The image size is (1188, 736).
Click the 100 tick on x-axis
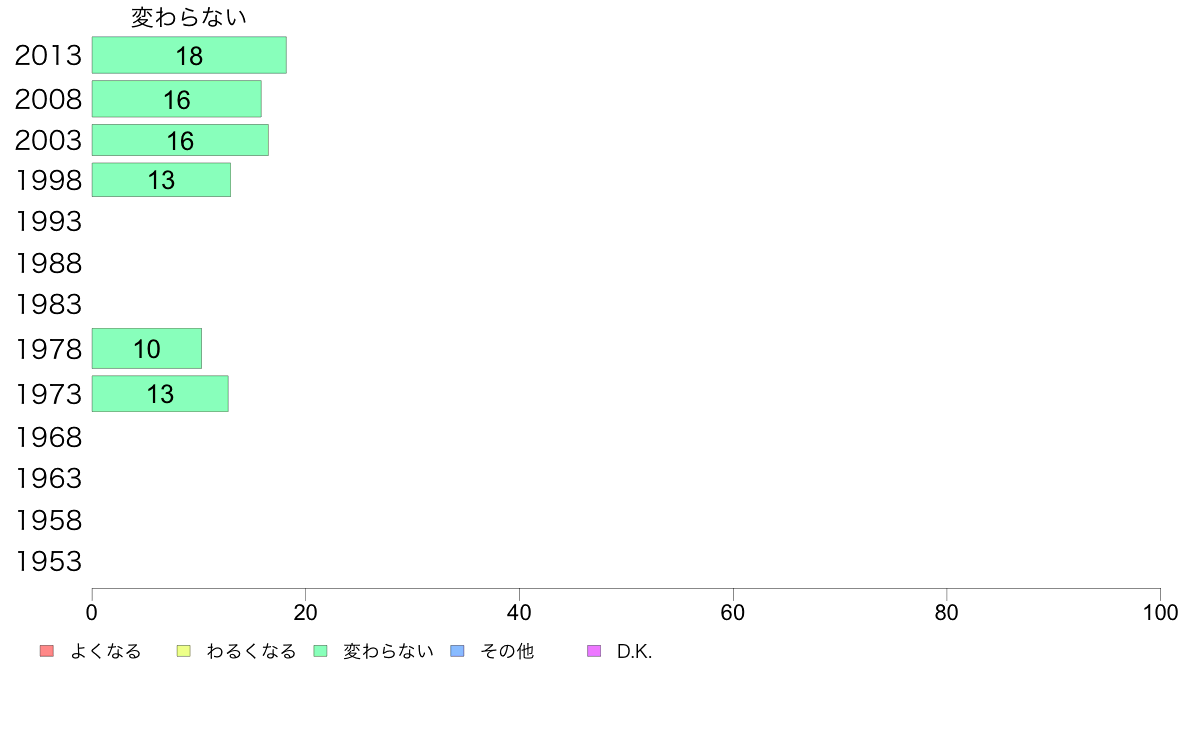(x=1160, y=612)
